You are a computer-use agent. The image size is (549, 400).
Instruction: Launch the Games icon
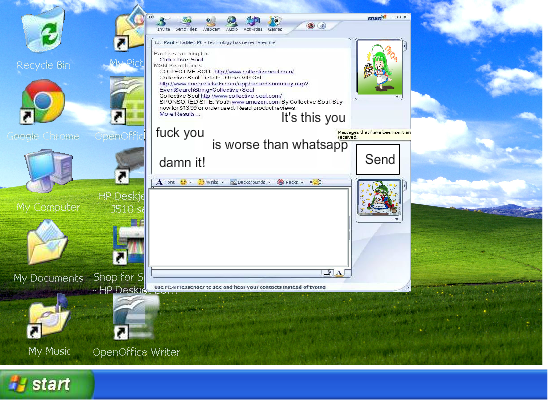[x=274, y=24]
